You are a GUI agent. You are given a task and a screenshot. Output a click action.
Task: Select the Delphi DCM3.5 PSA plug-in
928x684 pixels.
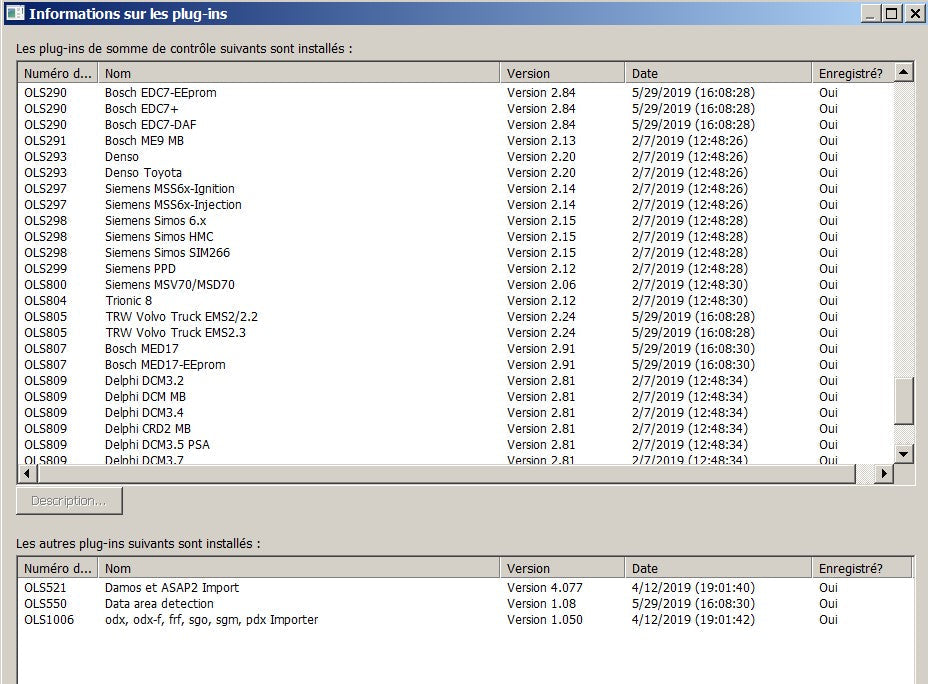pos(456,444)
